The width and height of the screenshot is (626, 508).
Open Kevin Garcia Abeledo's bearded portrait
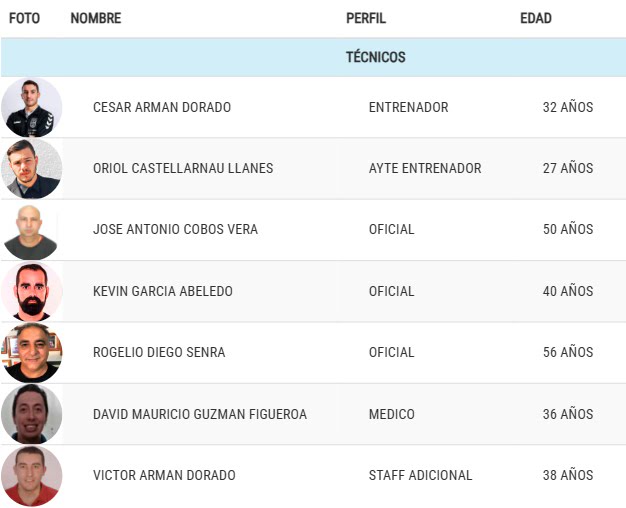coord(31,291)
